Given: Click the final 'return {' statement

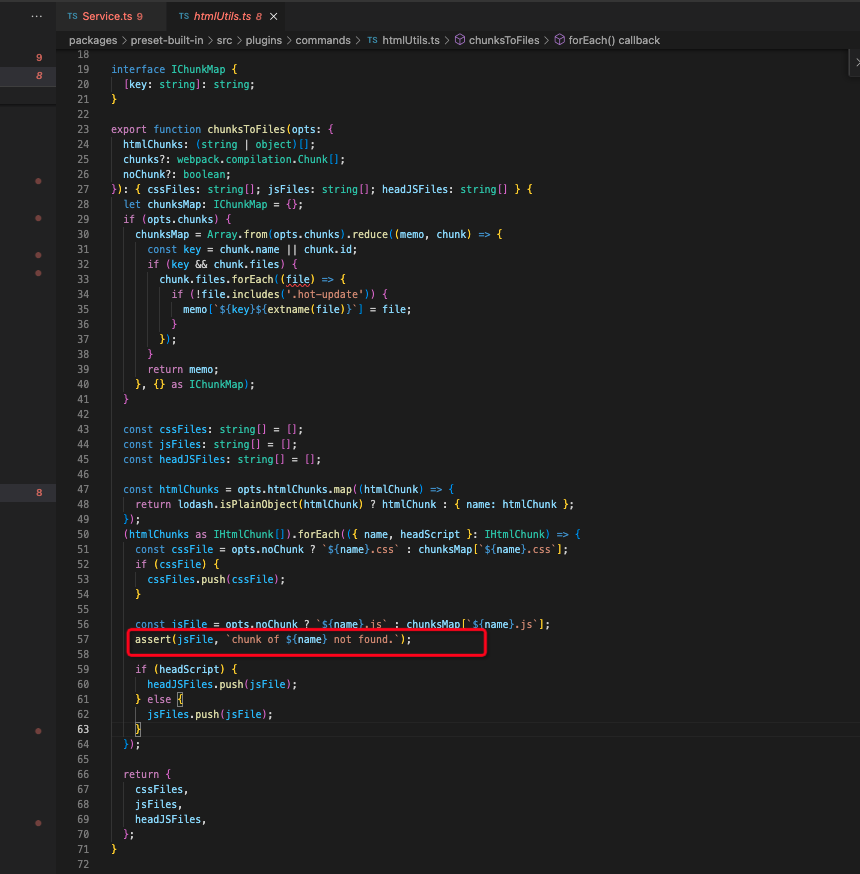Looking at the screenshot, I should tap(147, 774).
